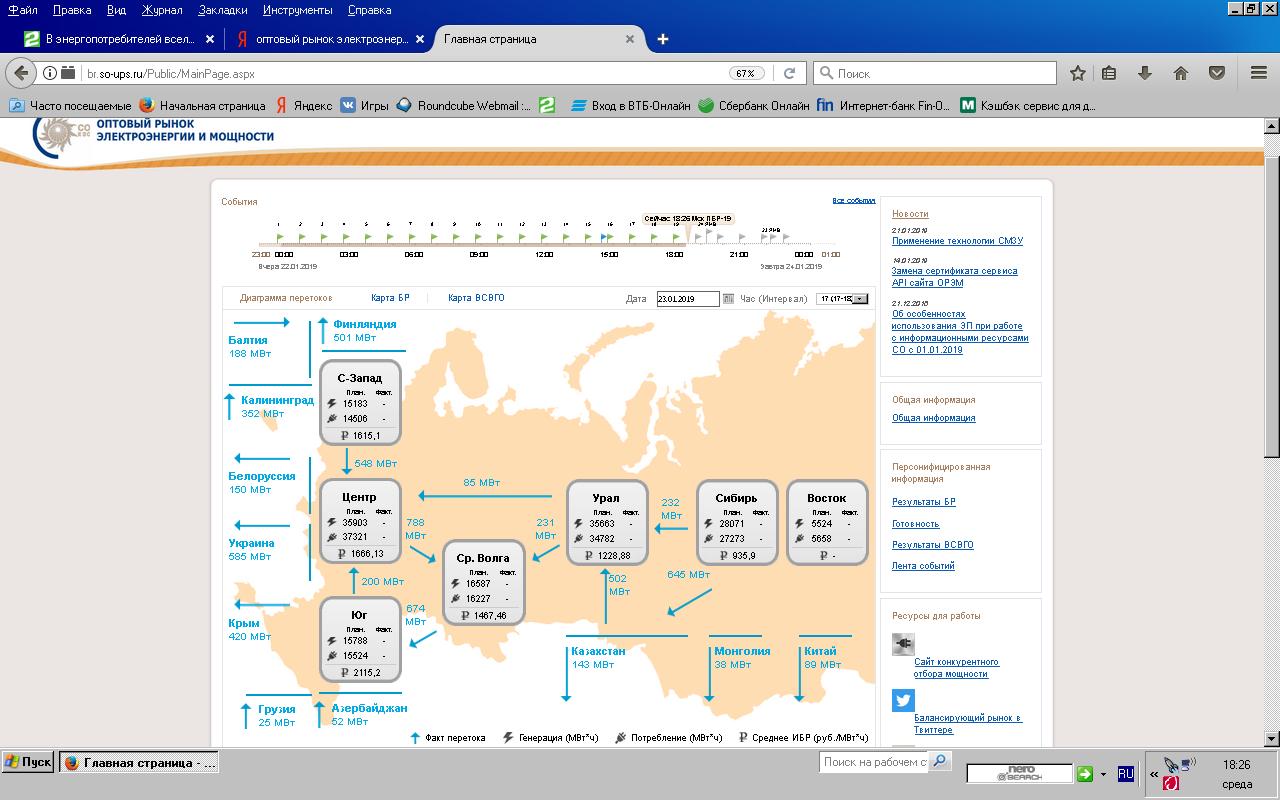Image resolution: width=1280 pixels, height=800 pixels.
Task: Open the Журнал menu
Action: (162, 10)
